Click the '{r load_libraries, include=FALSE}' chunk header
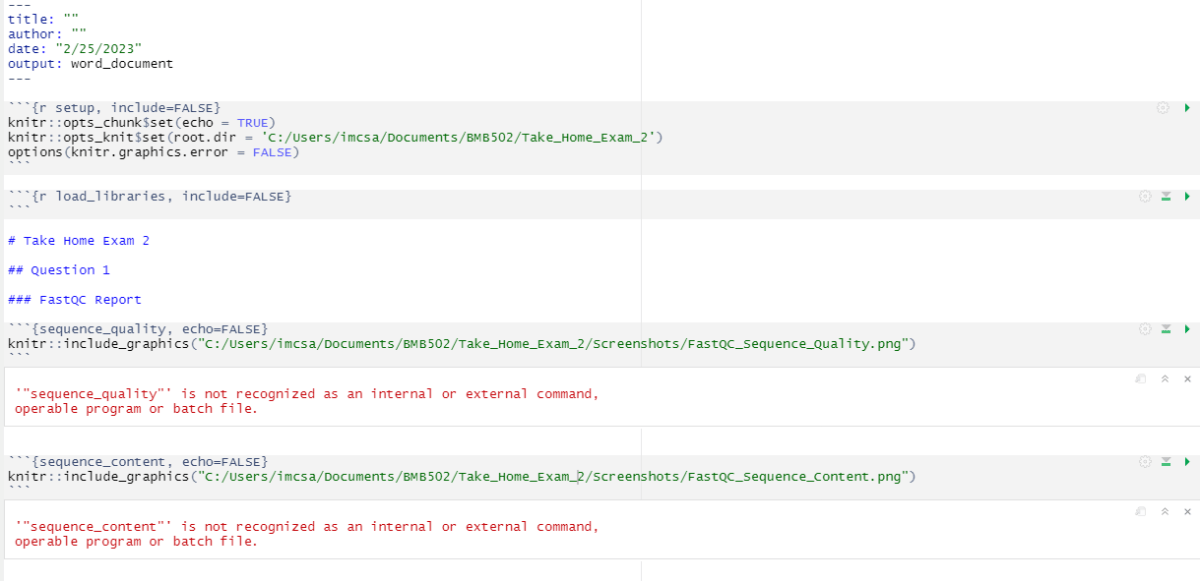 click(150, 197)
